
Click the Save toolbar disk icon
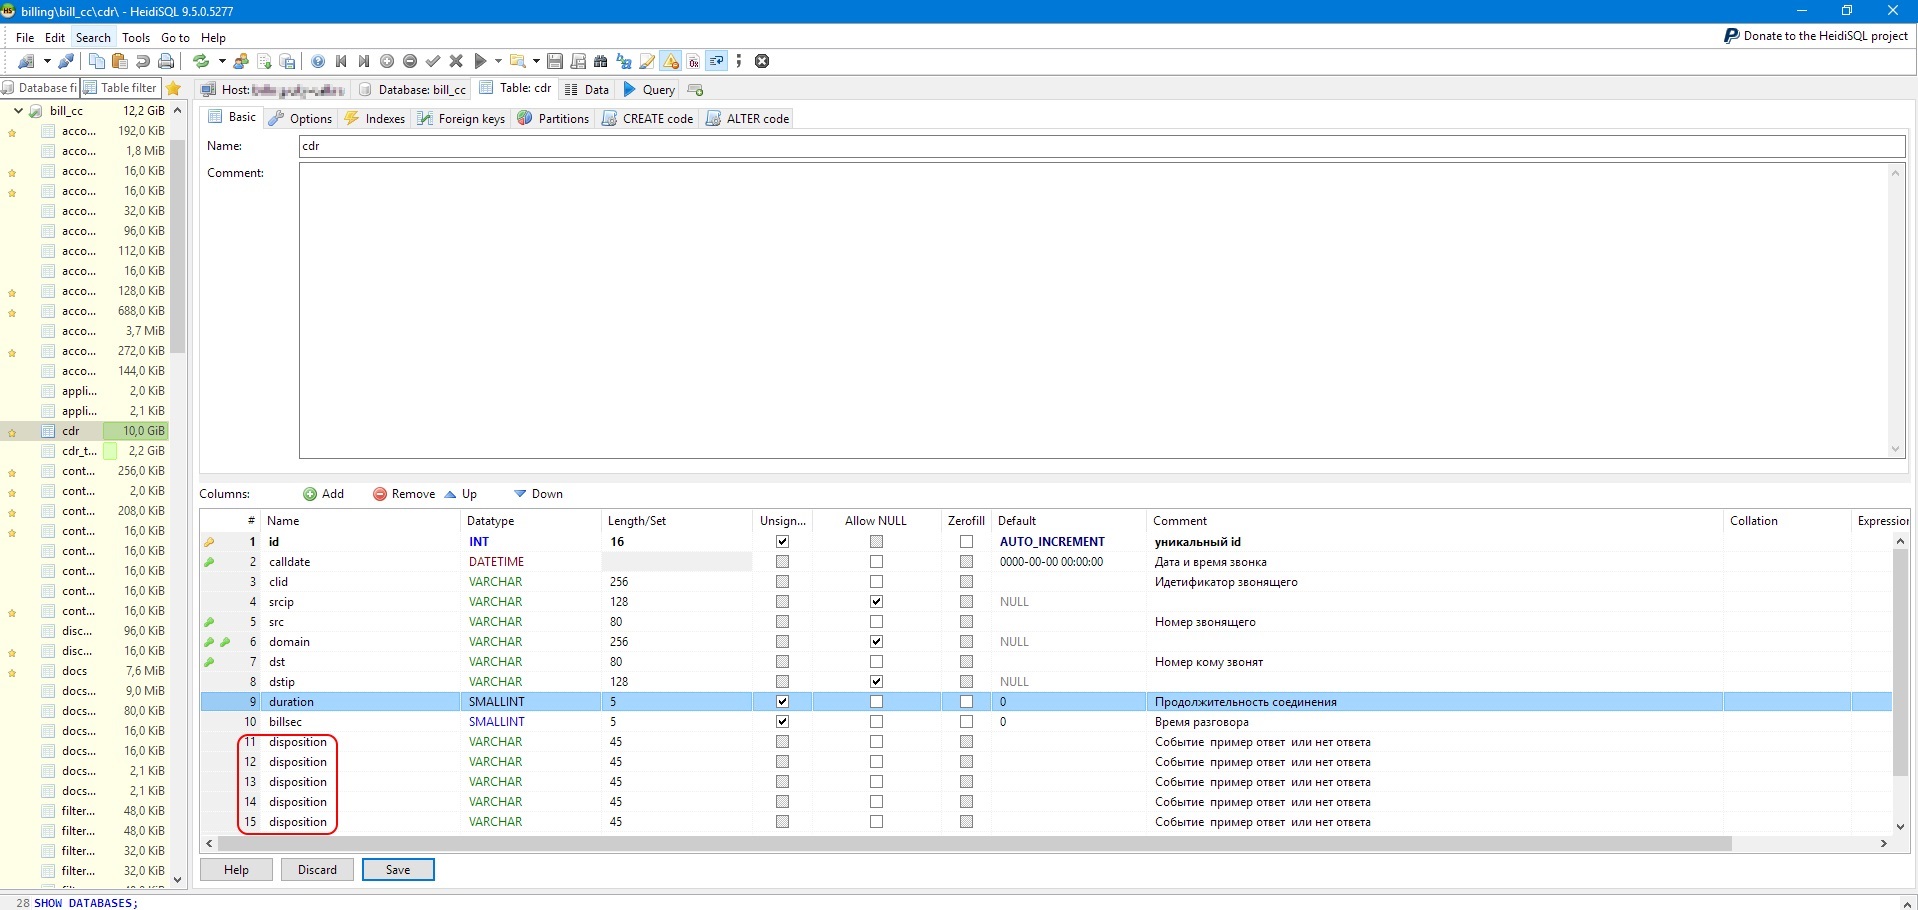tap(554, 61)
